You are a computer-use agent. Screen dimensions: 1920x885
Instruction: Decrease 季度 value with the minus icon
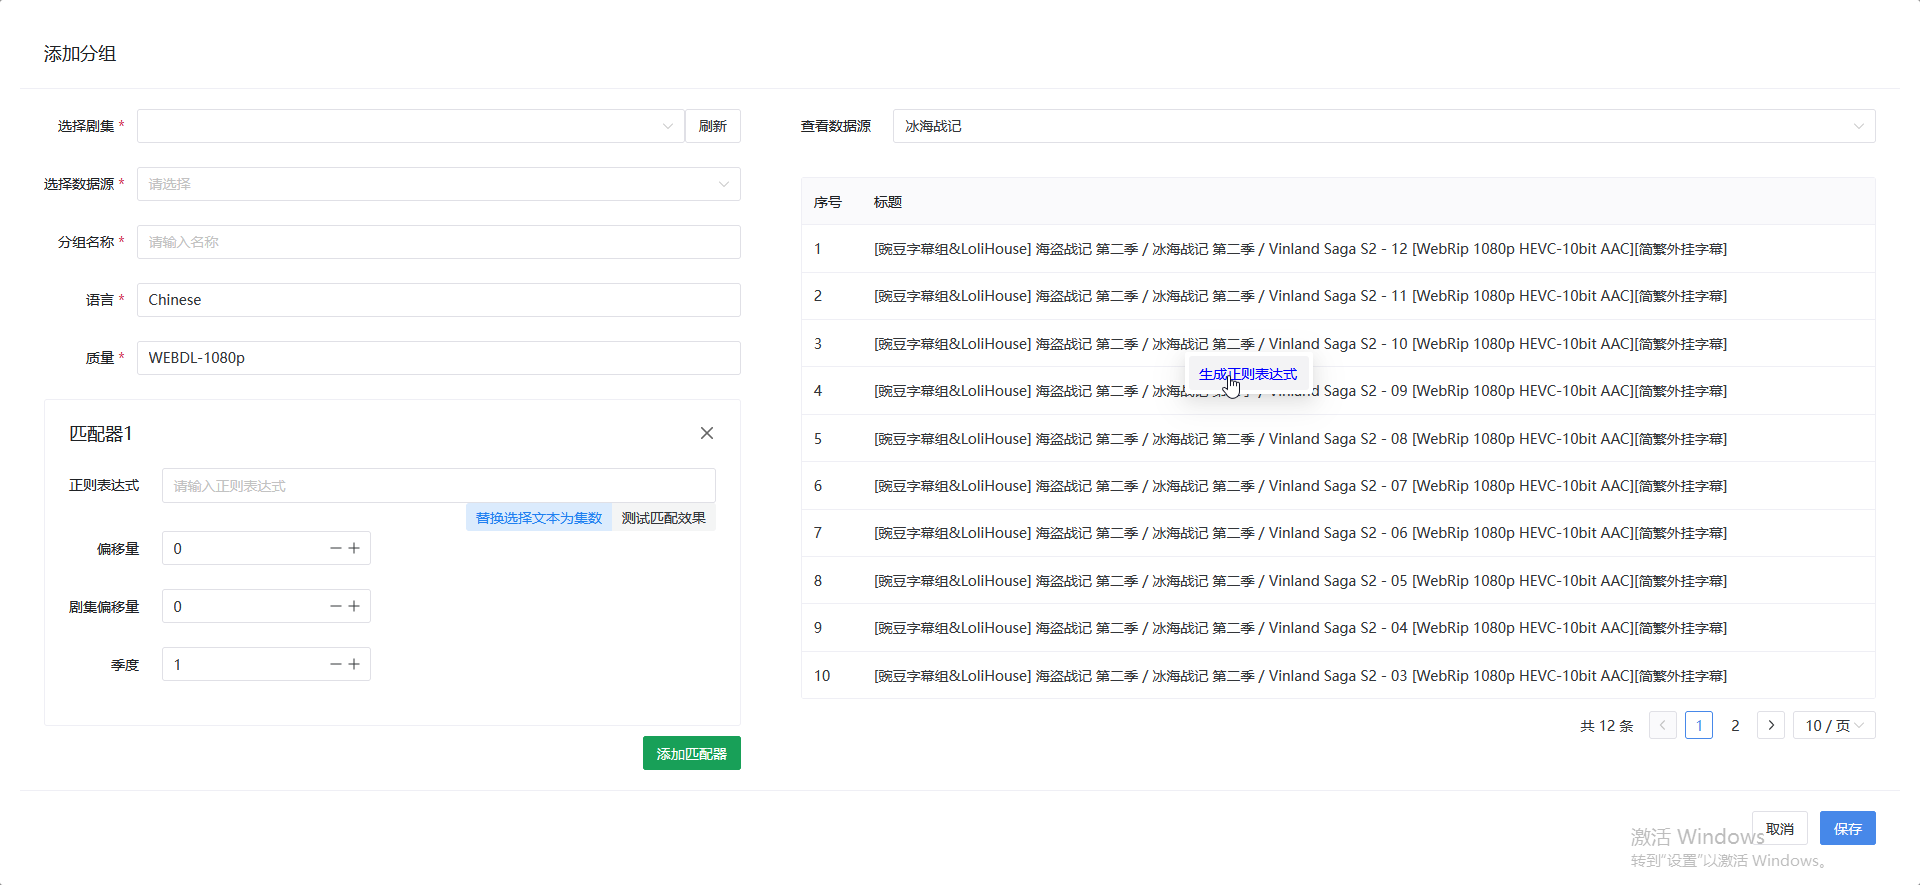336,664
